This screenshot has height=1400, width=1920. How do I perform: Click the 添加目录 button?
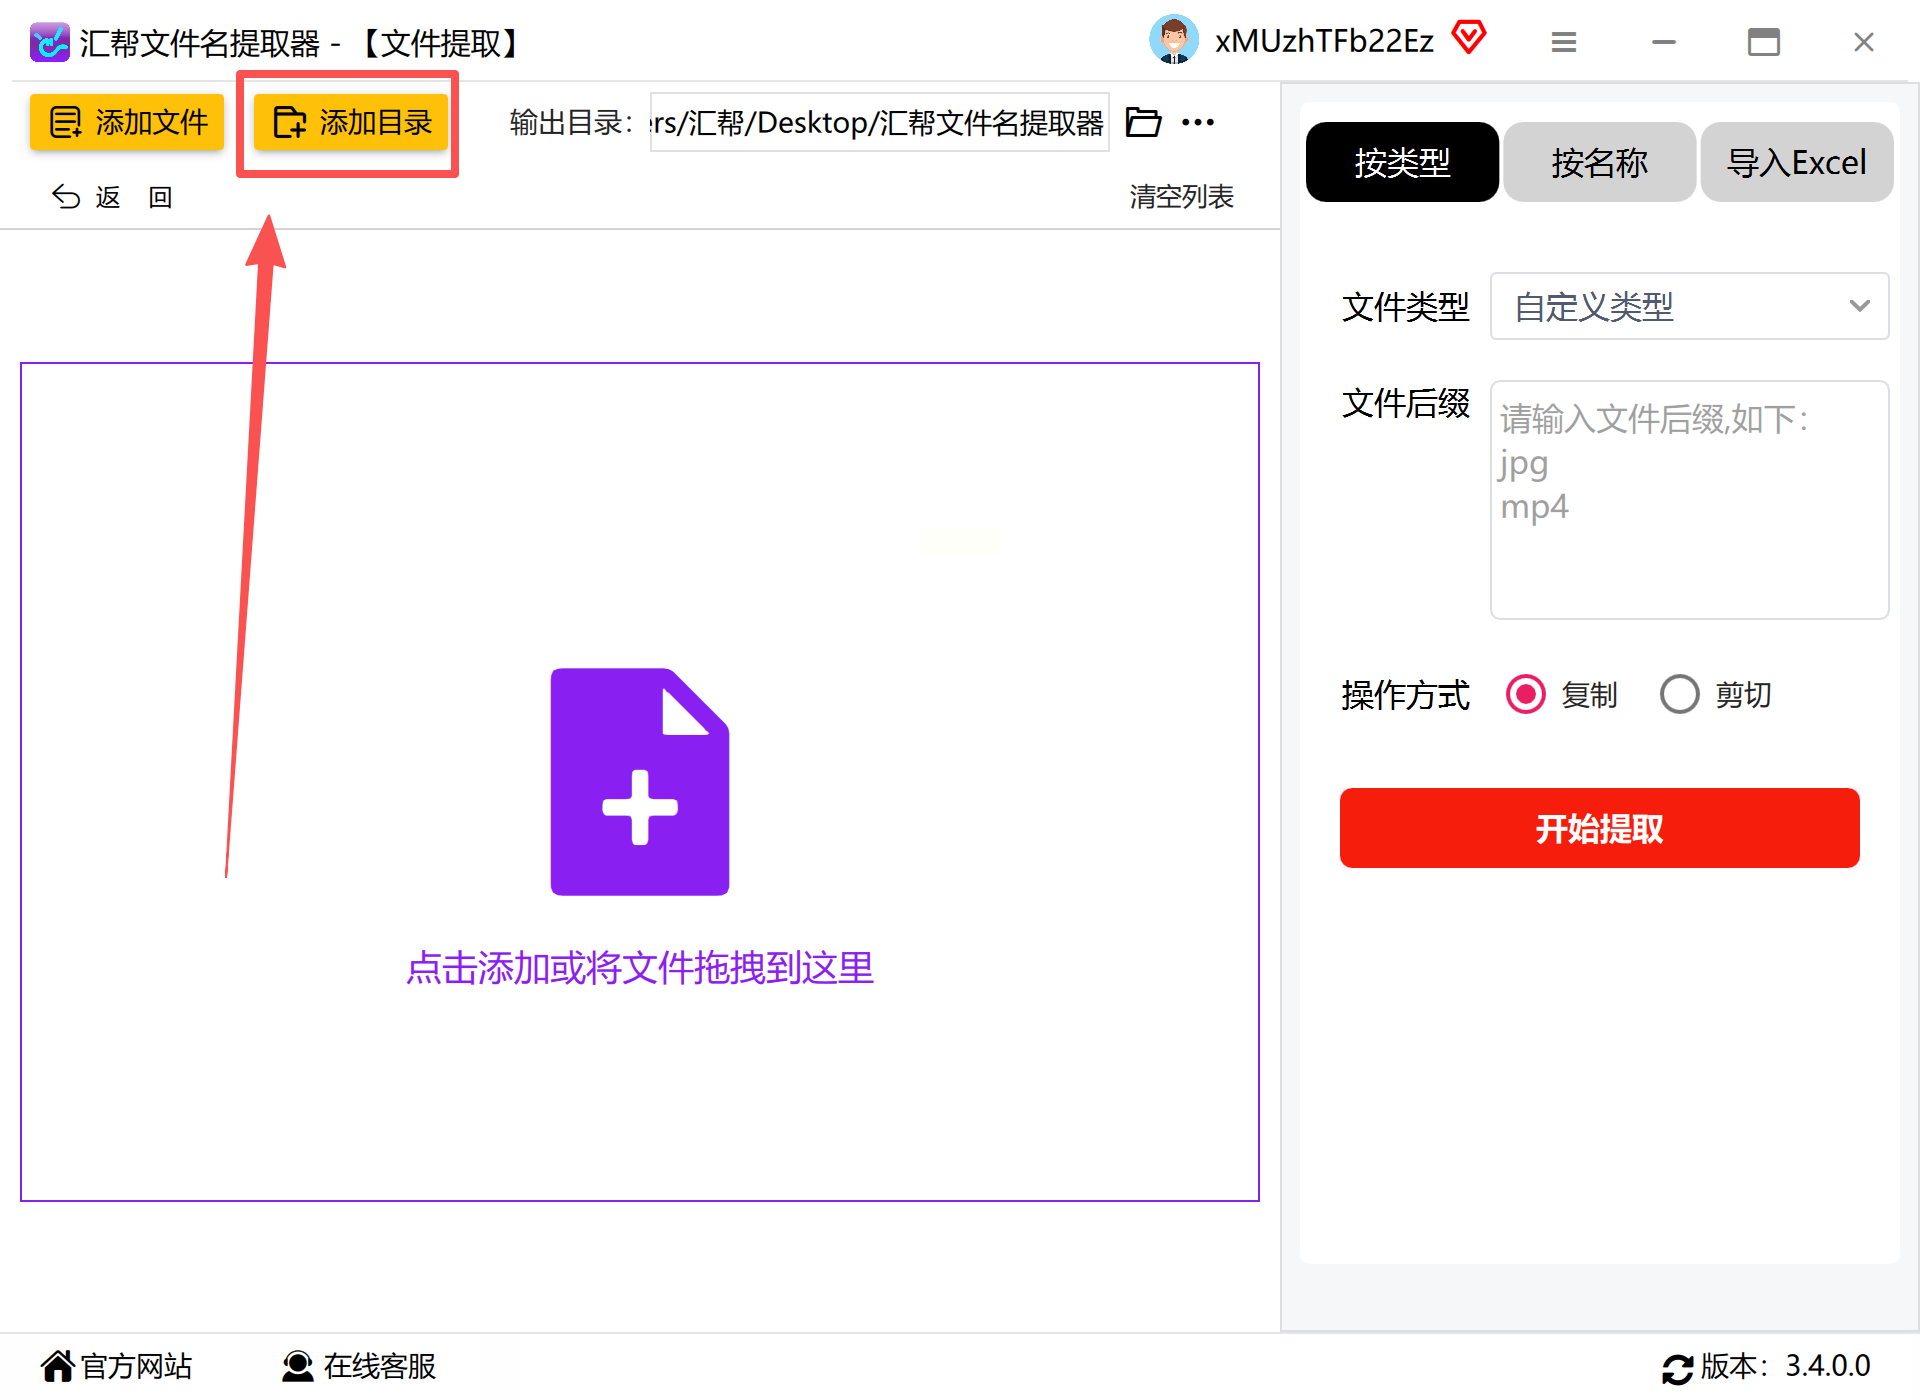pyautogui.click(x=350, y=122)
